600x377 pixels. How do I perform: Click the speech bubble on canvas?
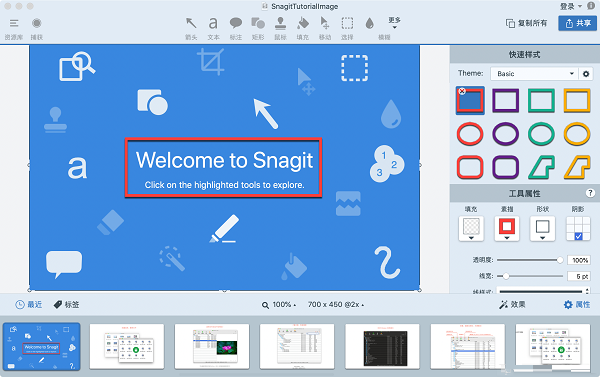click(x=64, y=264)
